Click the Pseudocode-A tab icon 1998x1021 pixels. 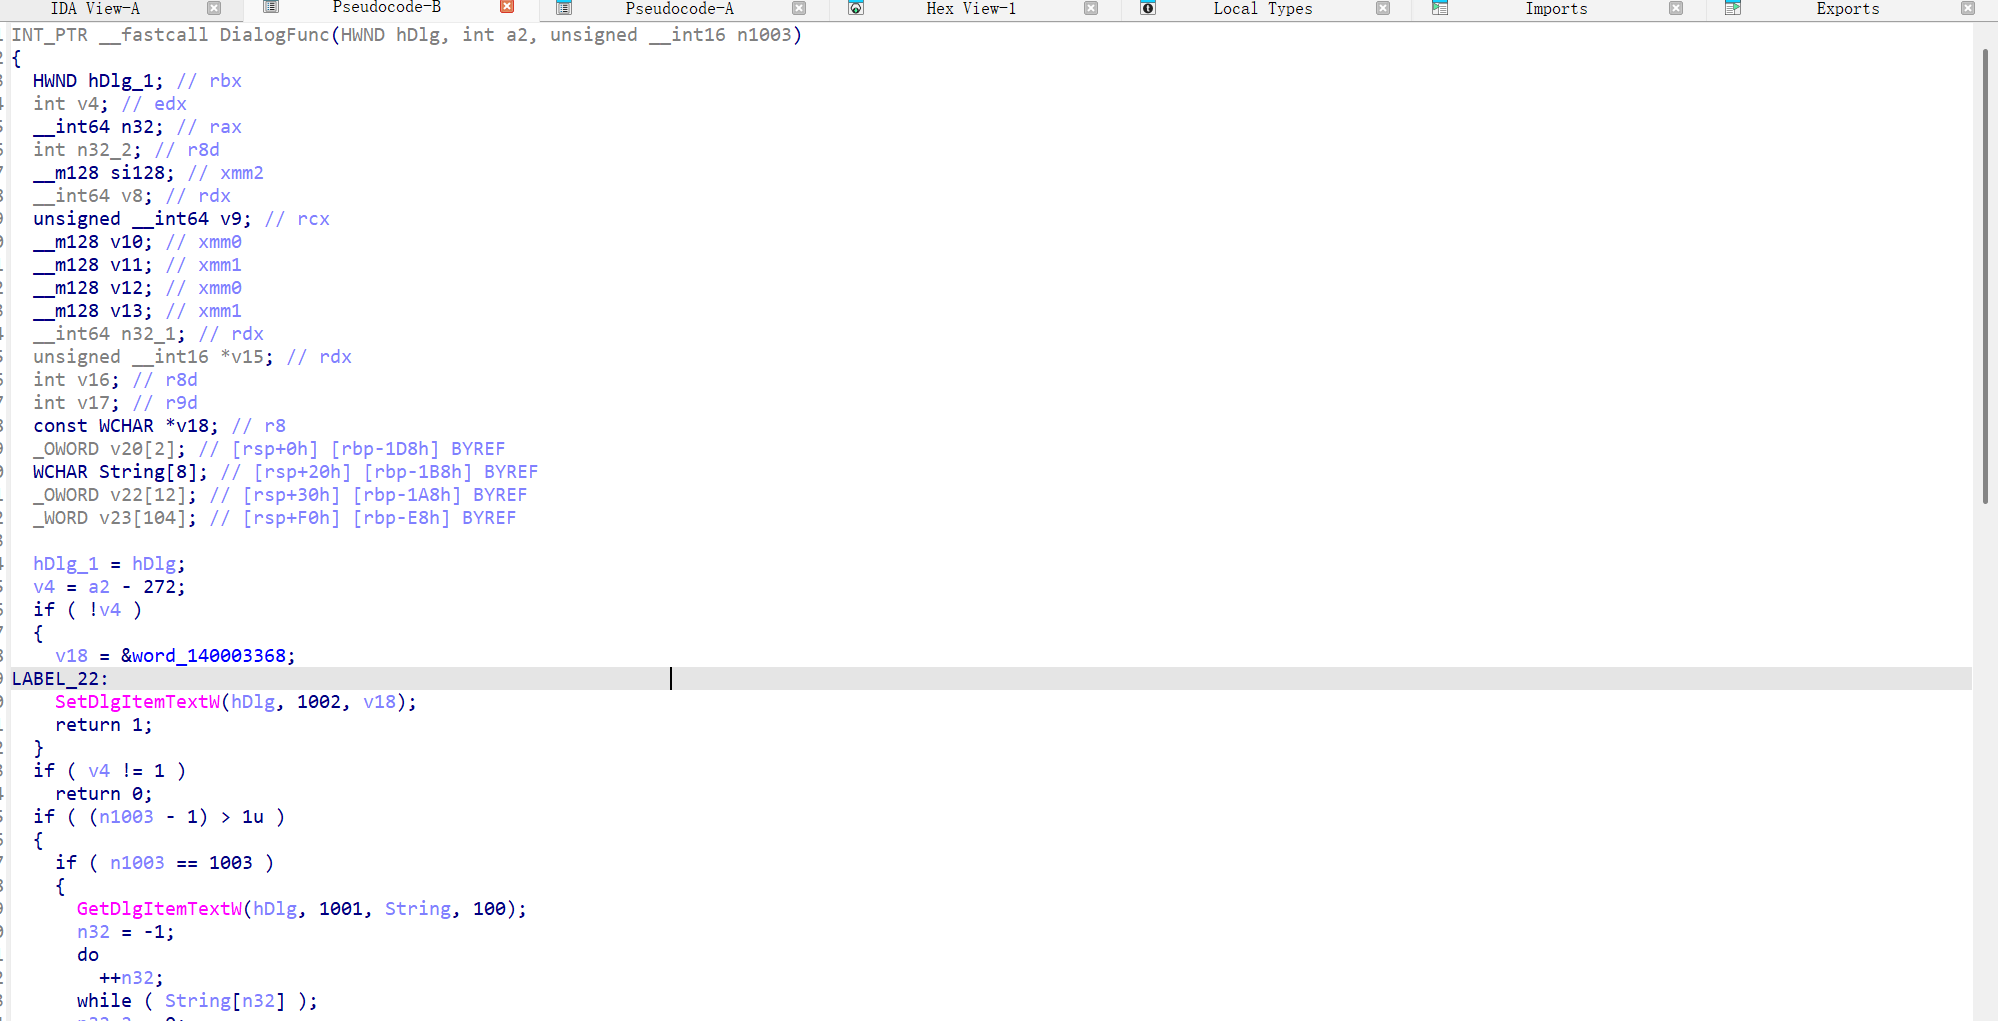click(x=564, y=8)
